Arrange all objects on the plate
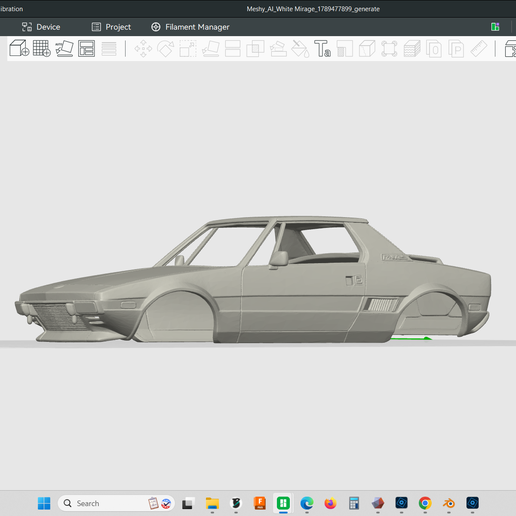 pos(86,48)
